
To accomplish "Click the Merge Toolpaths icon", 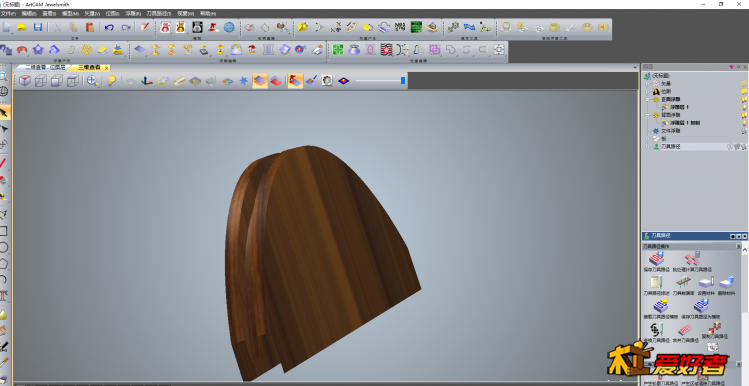I will pos(685,329).
